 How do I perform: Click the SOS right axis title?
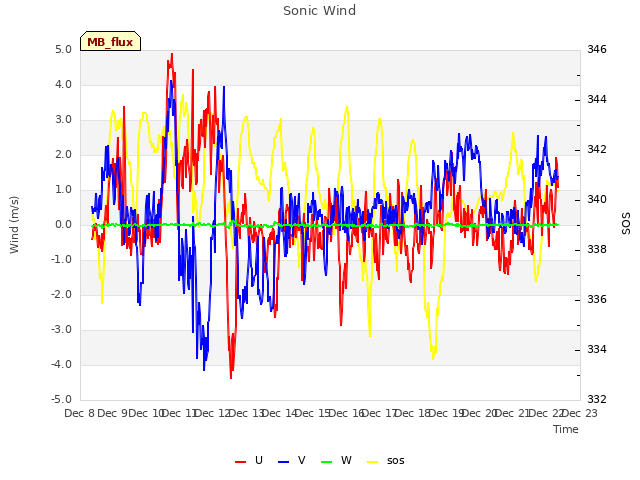(x=626, y=223)
